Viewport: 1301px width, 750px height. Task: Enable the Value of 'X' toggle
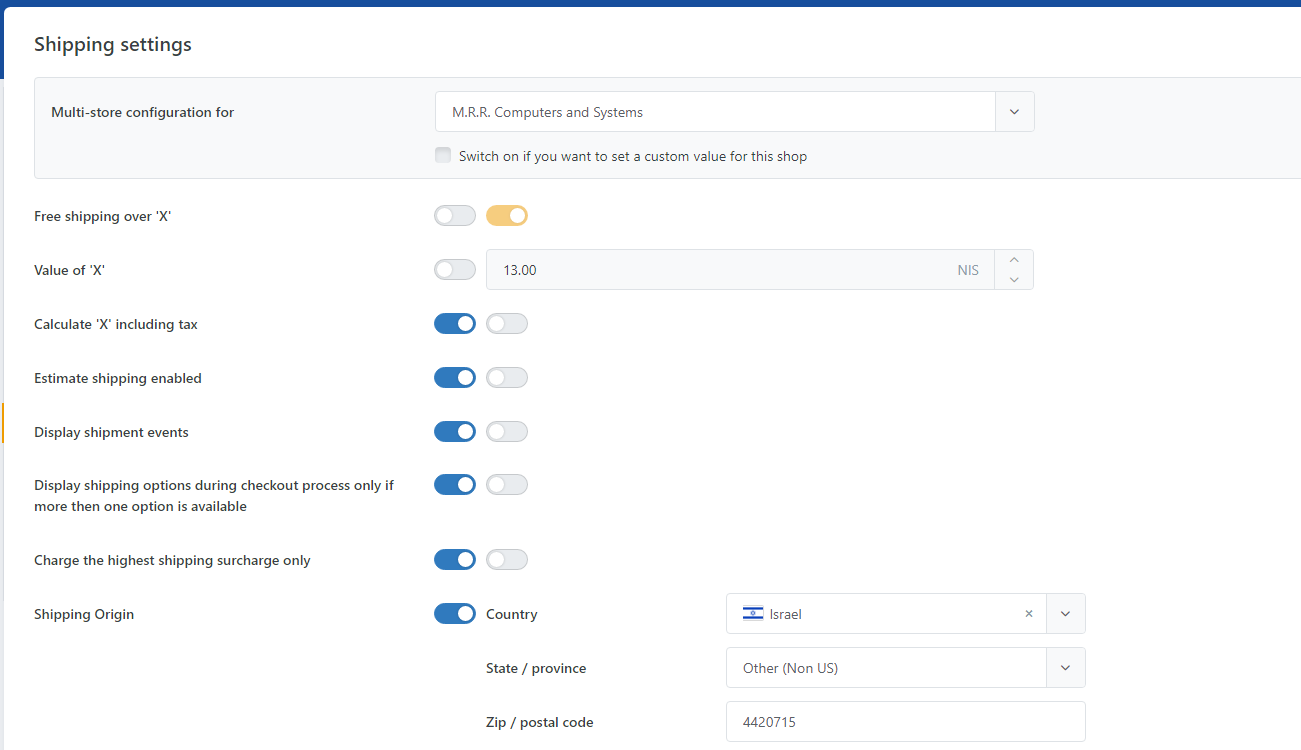[455, 269]
